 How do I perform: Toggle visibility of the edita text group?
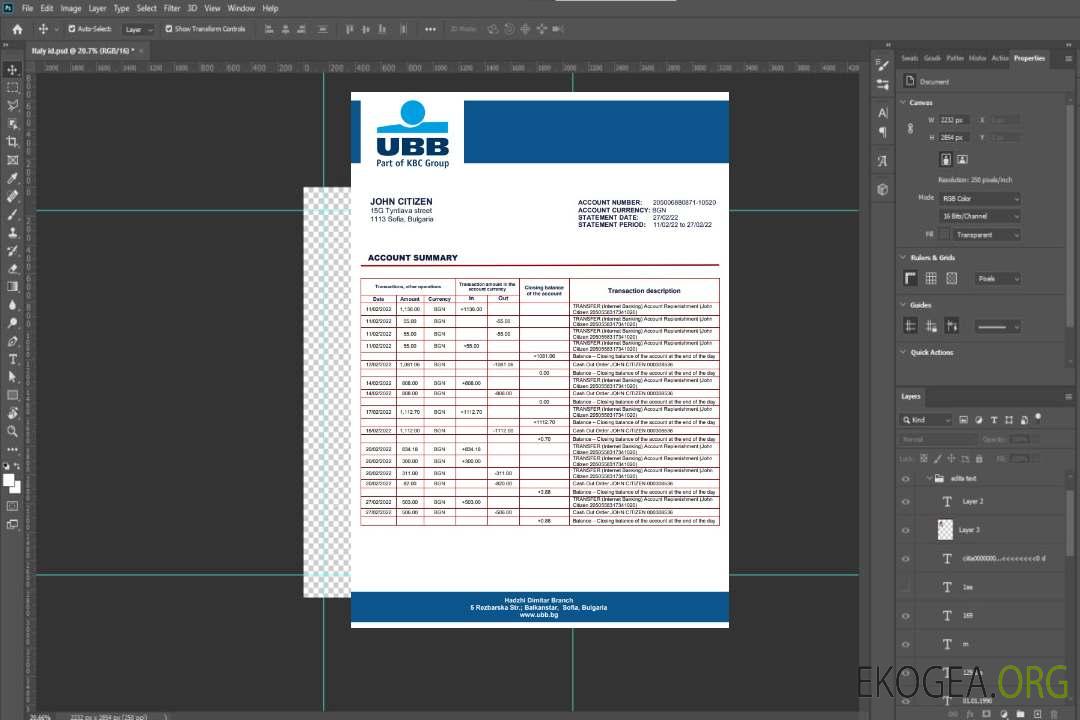tap(906, 478)
